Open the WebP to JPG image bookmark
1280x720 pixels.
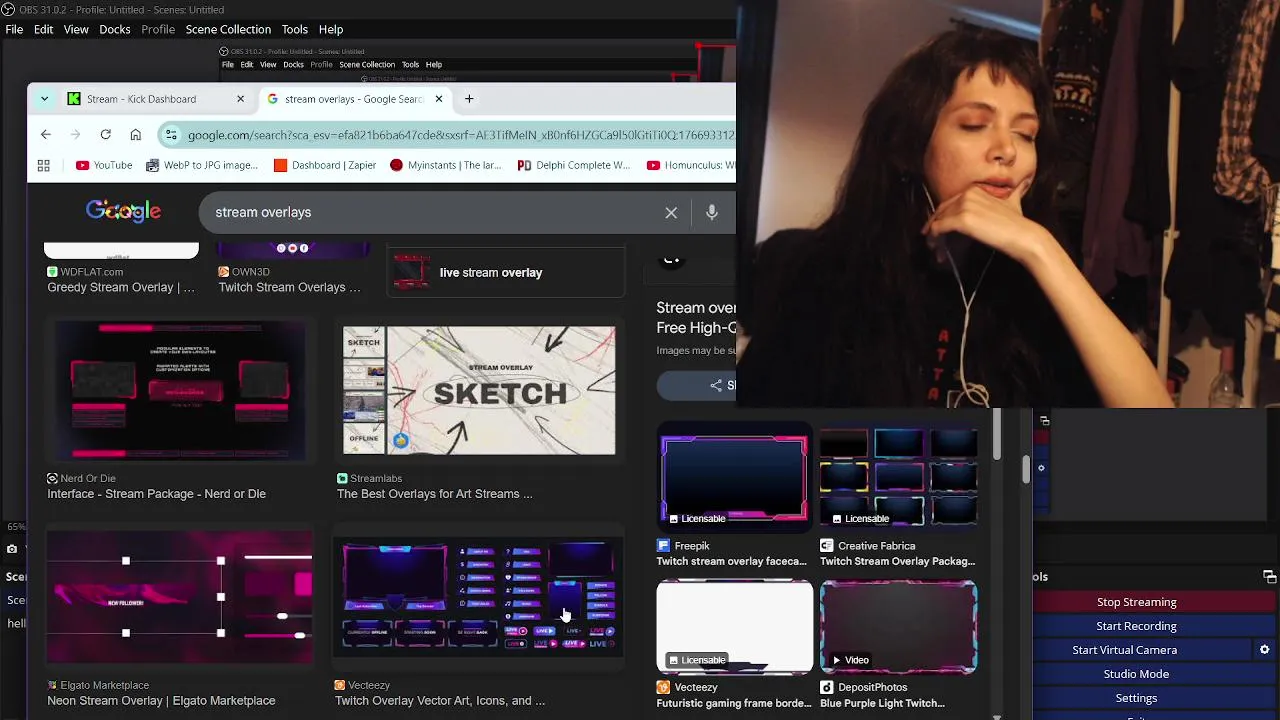tap(201, 165)
